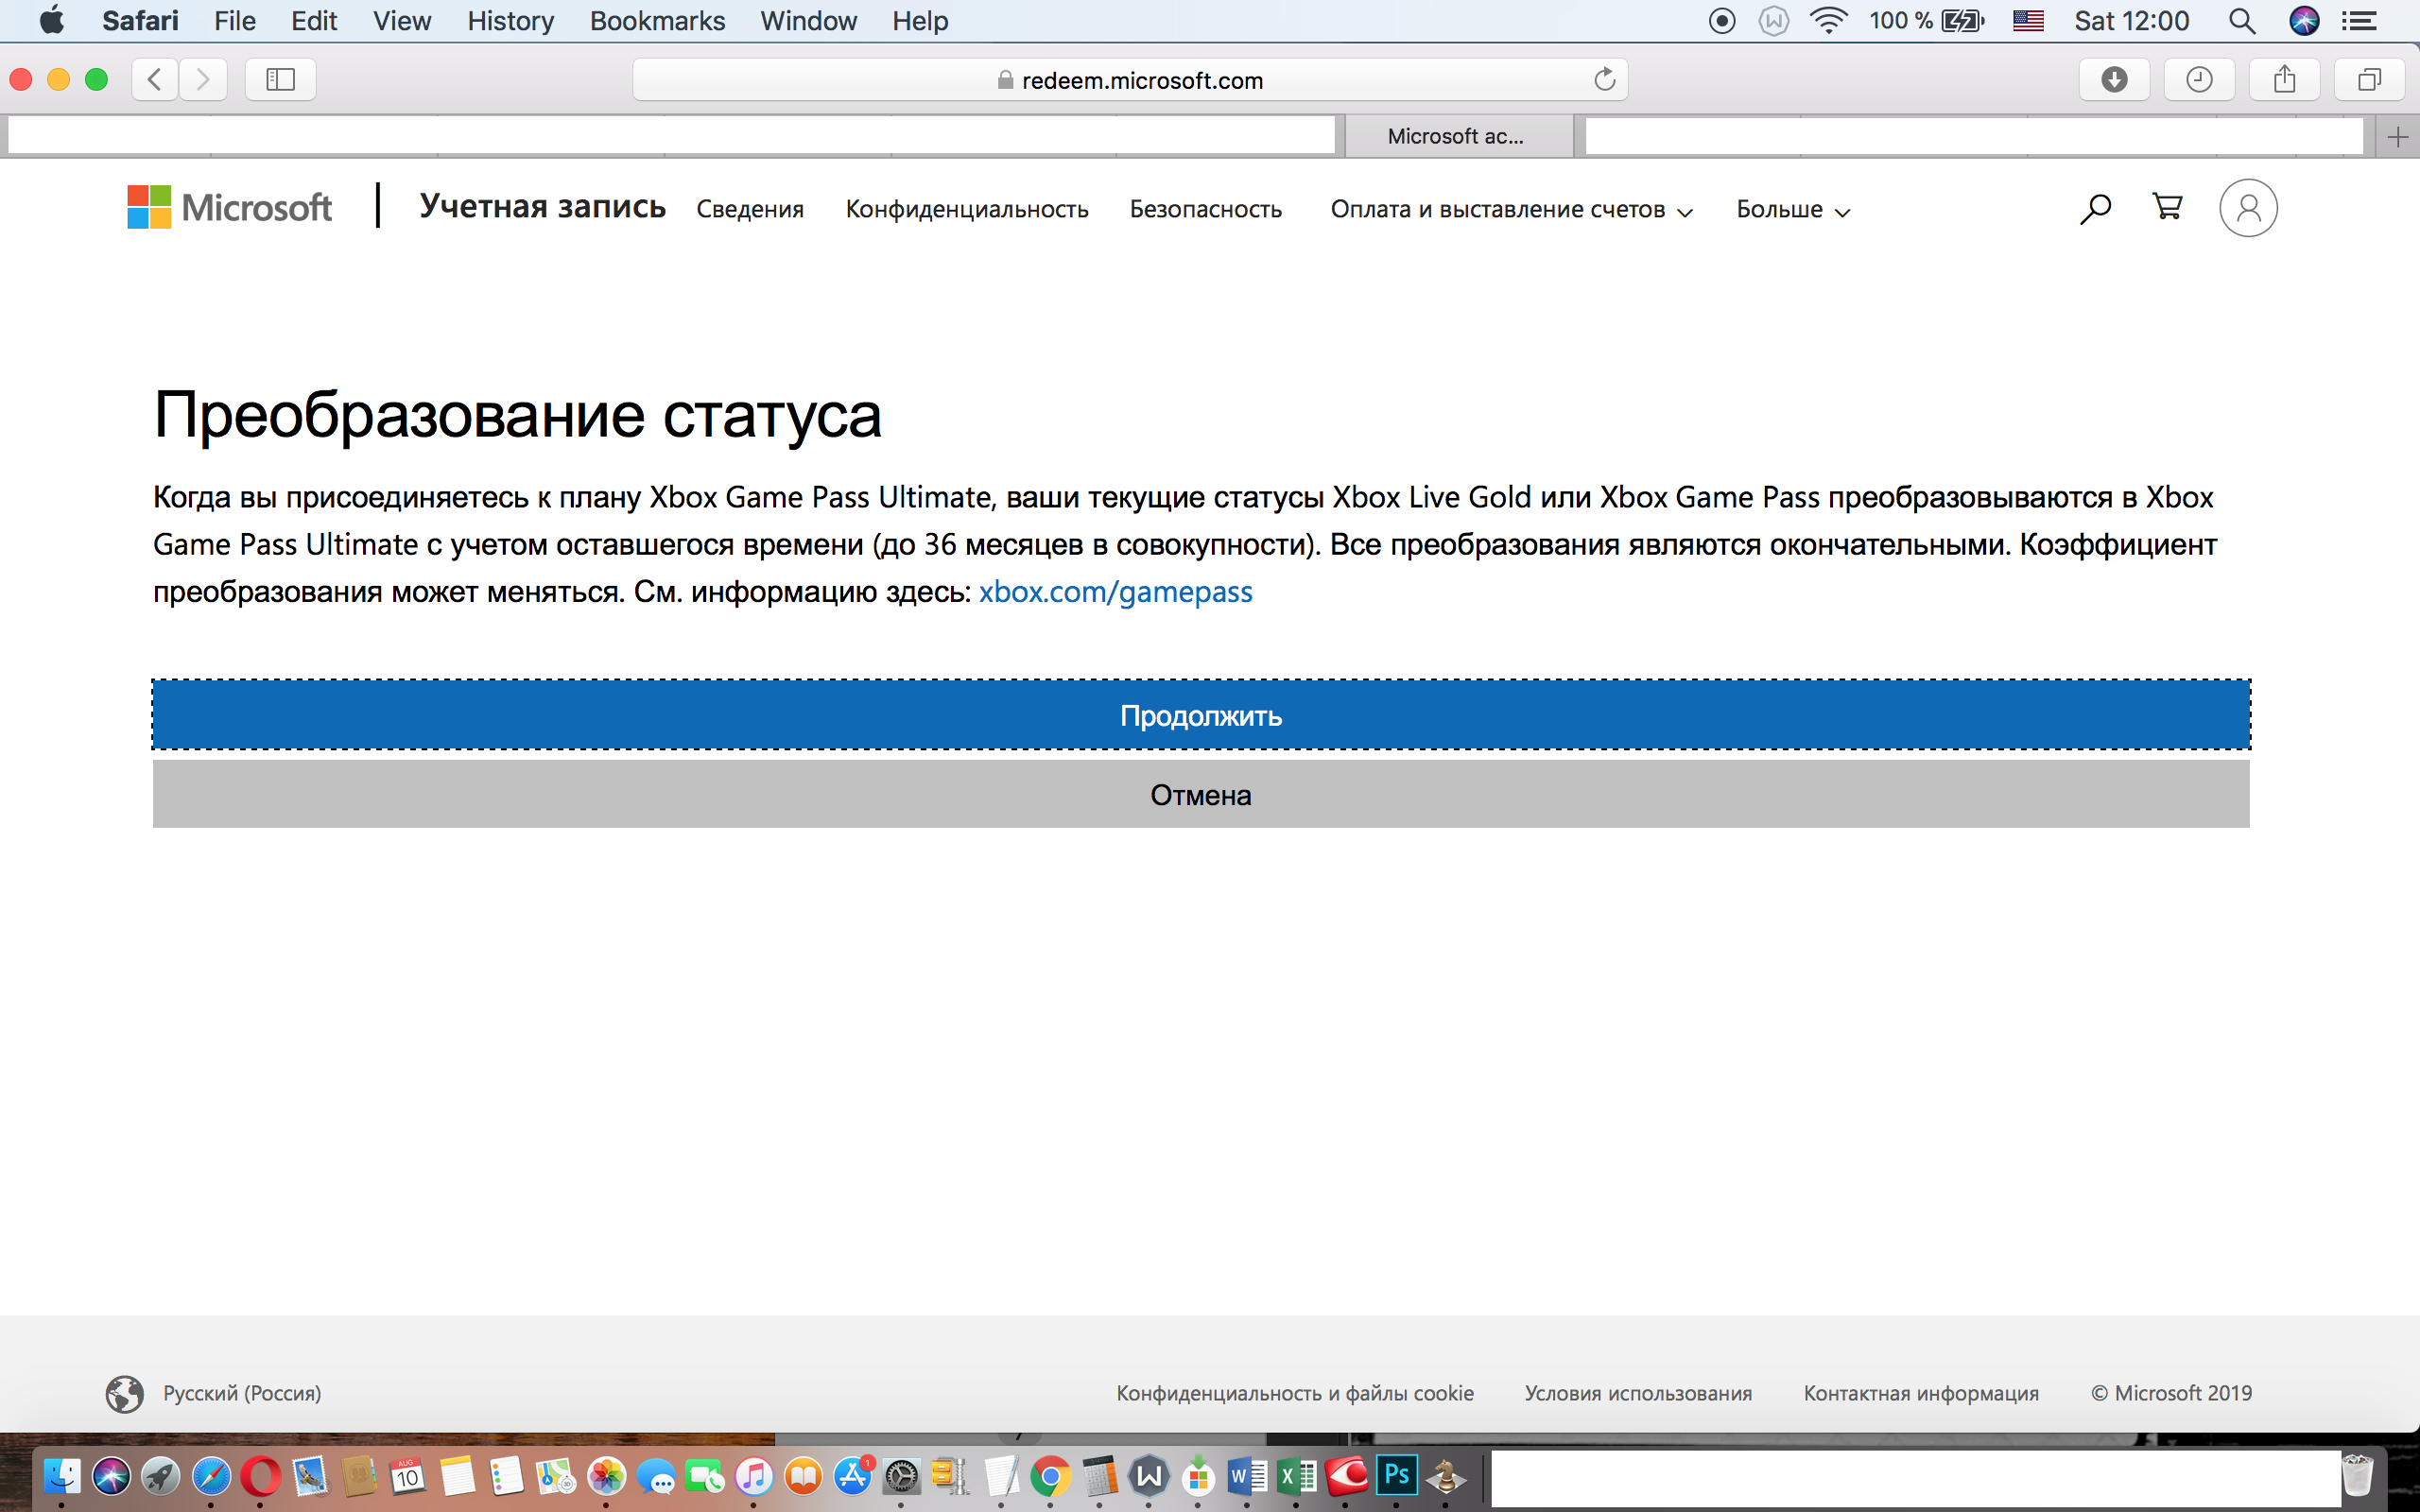Expand "Оплата и выставление счетов" dropdown

point(1510,210)
